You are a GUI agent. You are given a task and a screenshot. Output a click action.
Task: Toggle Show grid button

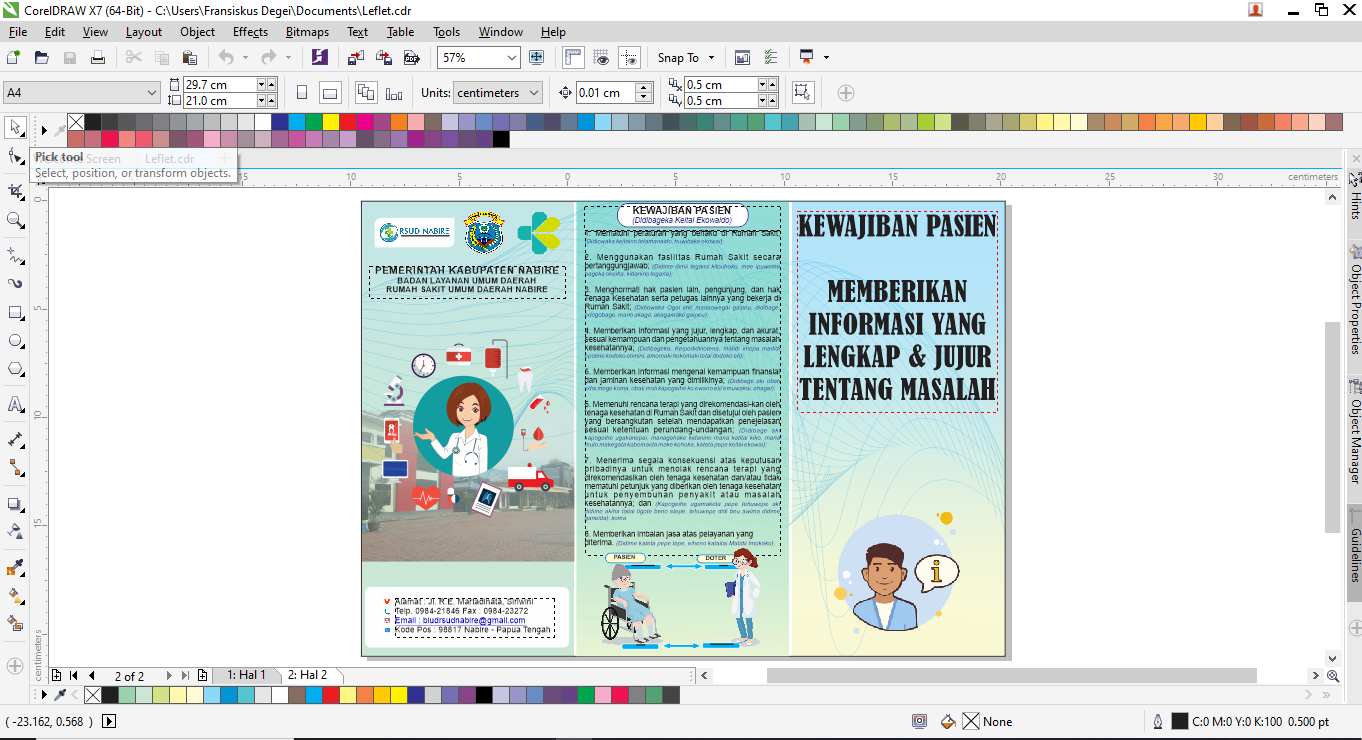pyautogui.click(x=601, y=58)
